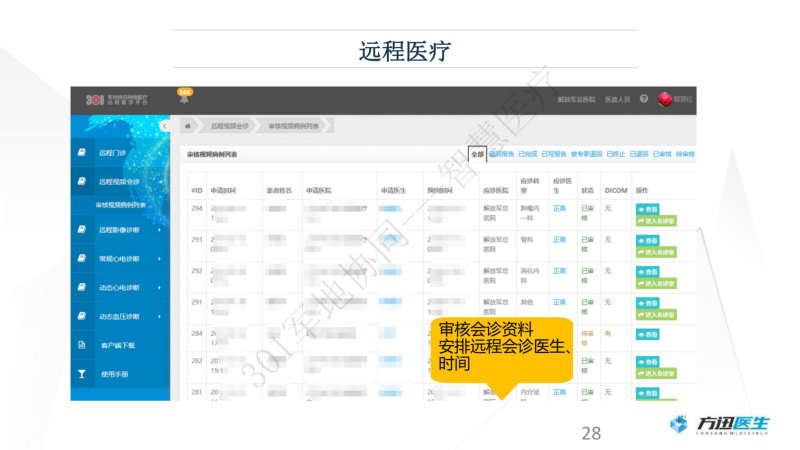Click 进入会诊室 for record 294
Screen dimensions: 800x450
656,221
